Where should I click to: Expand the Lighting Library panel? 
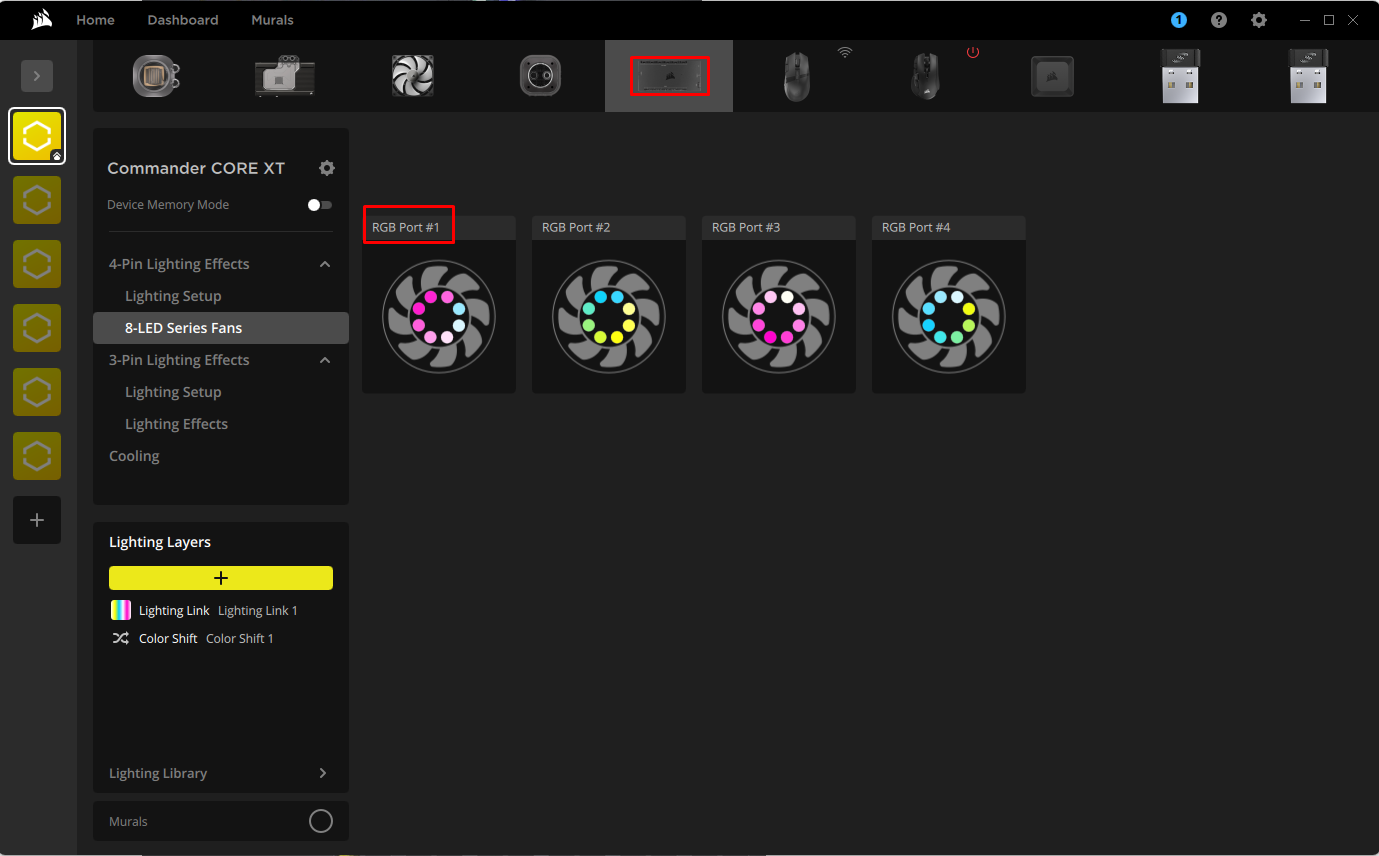[322, 773]
